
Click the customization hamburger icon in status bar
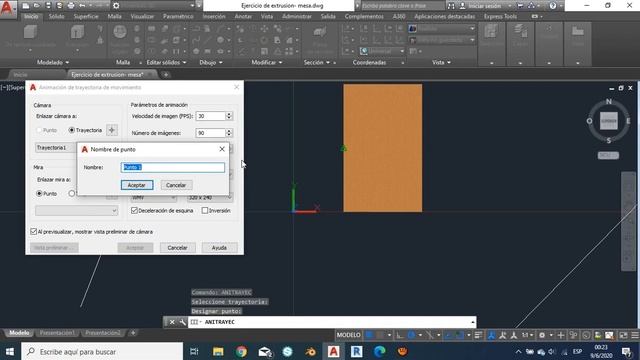tap(635, 335)
